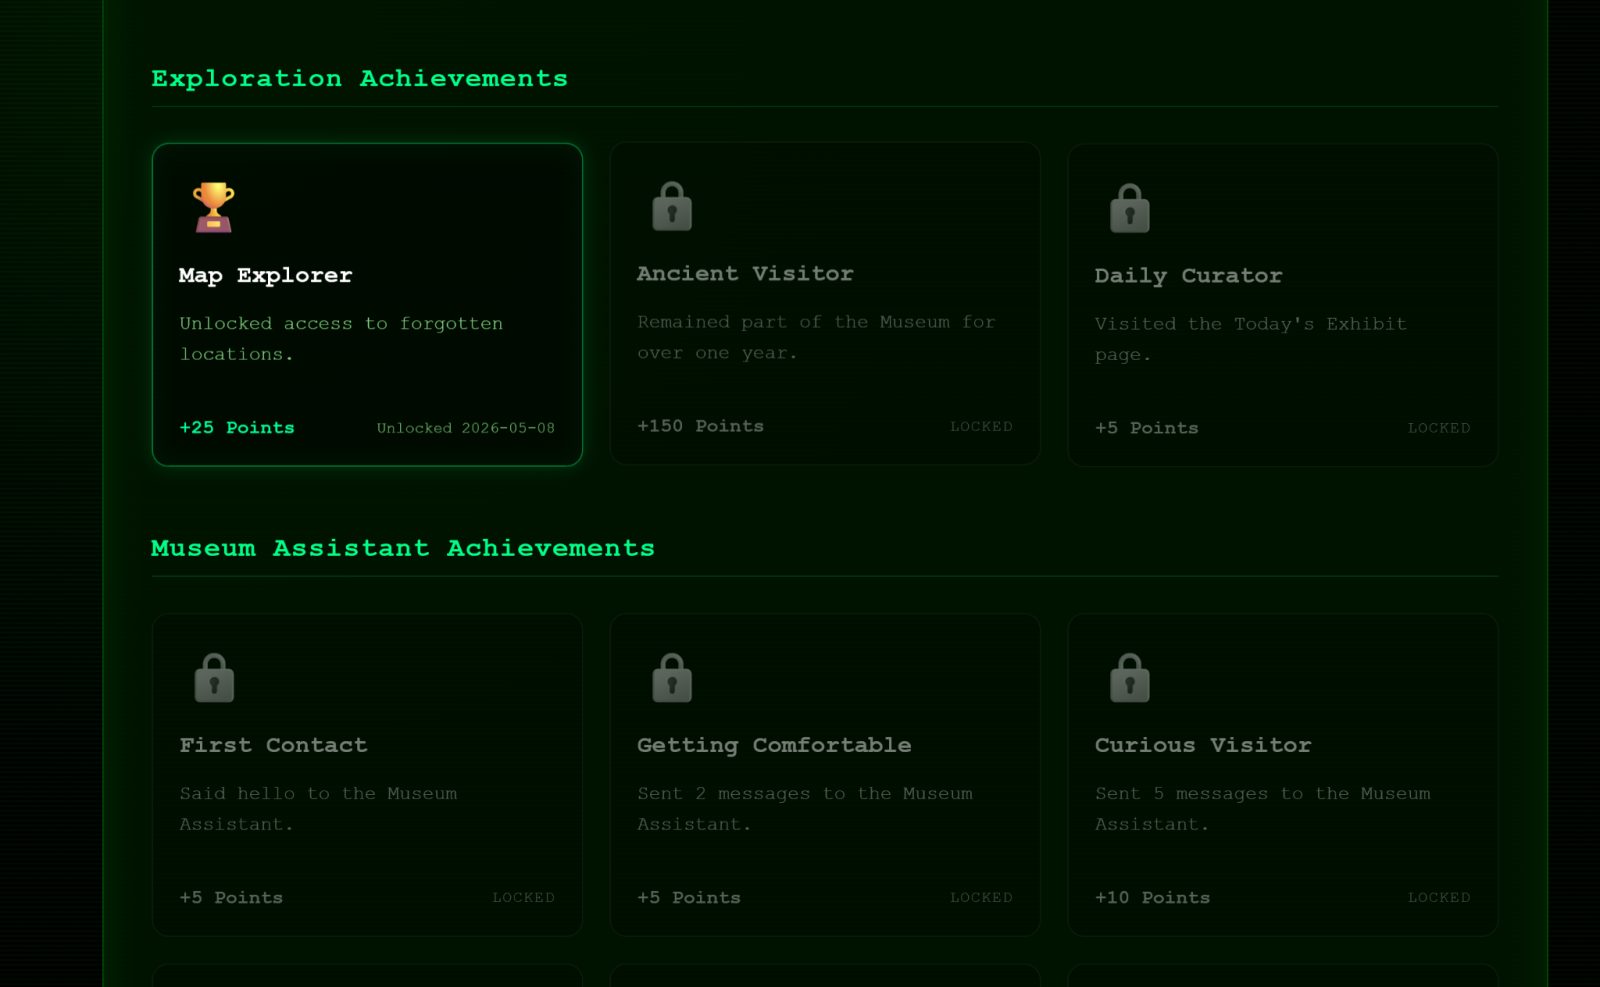1600x987 pixels.
Task: Click Ancient Visitor's LOCKED status
Action: click(x=981, y=426)
